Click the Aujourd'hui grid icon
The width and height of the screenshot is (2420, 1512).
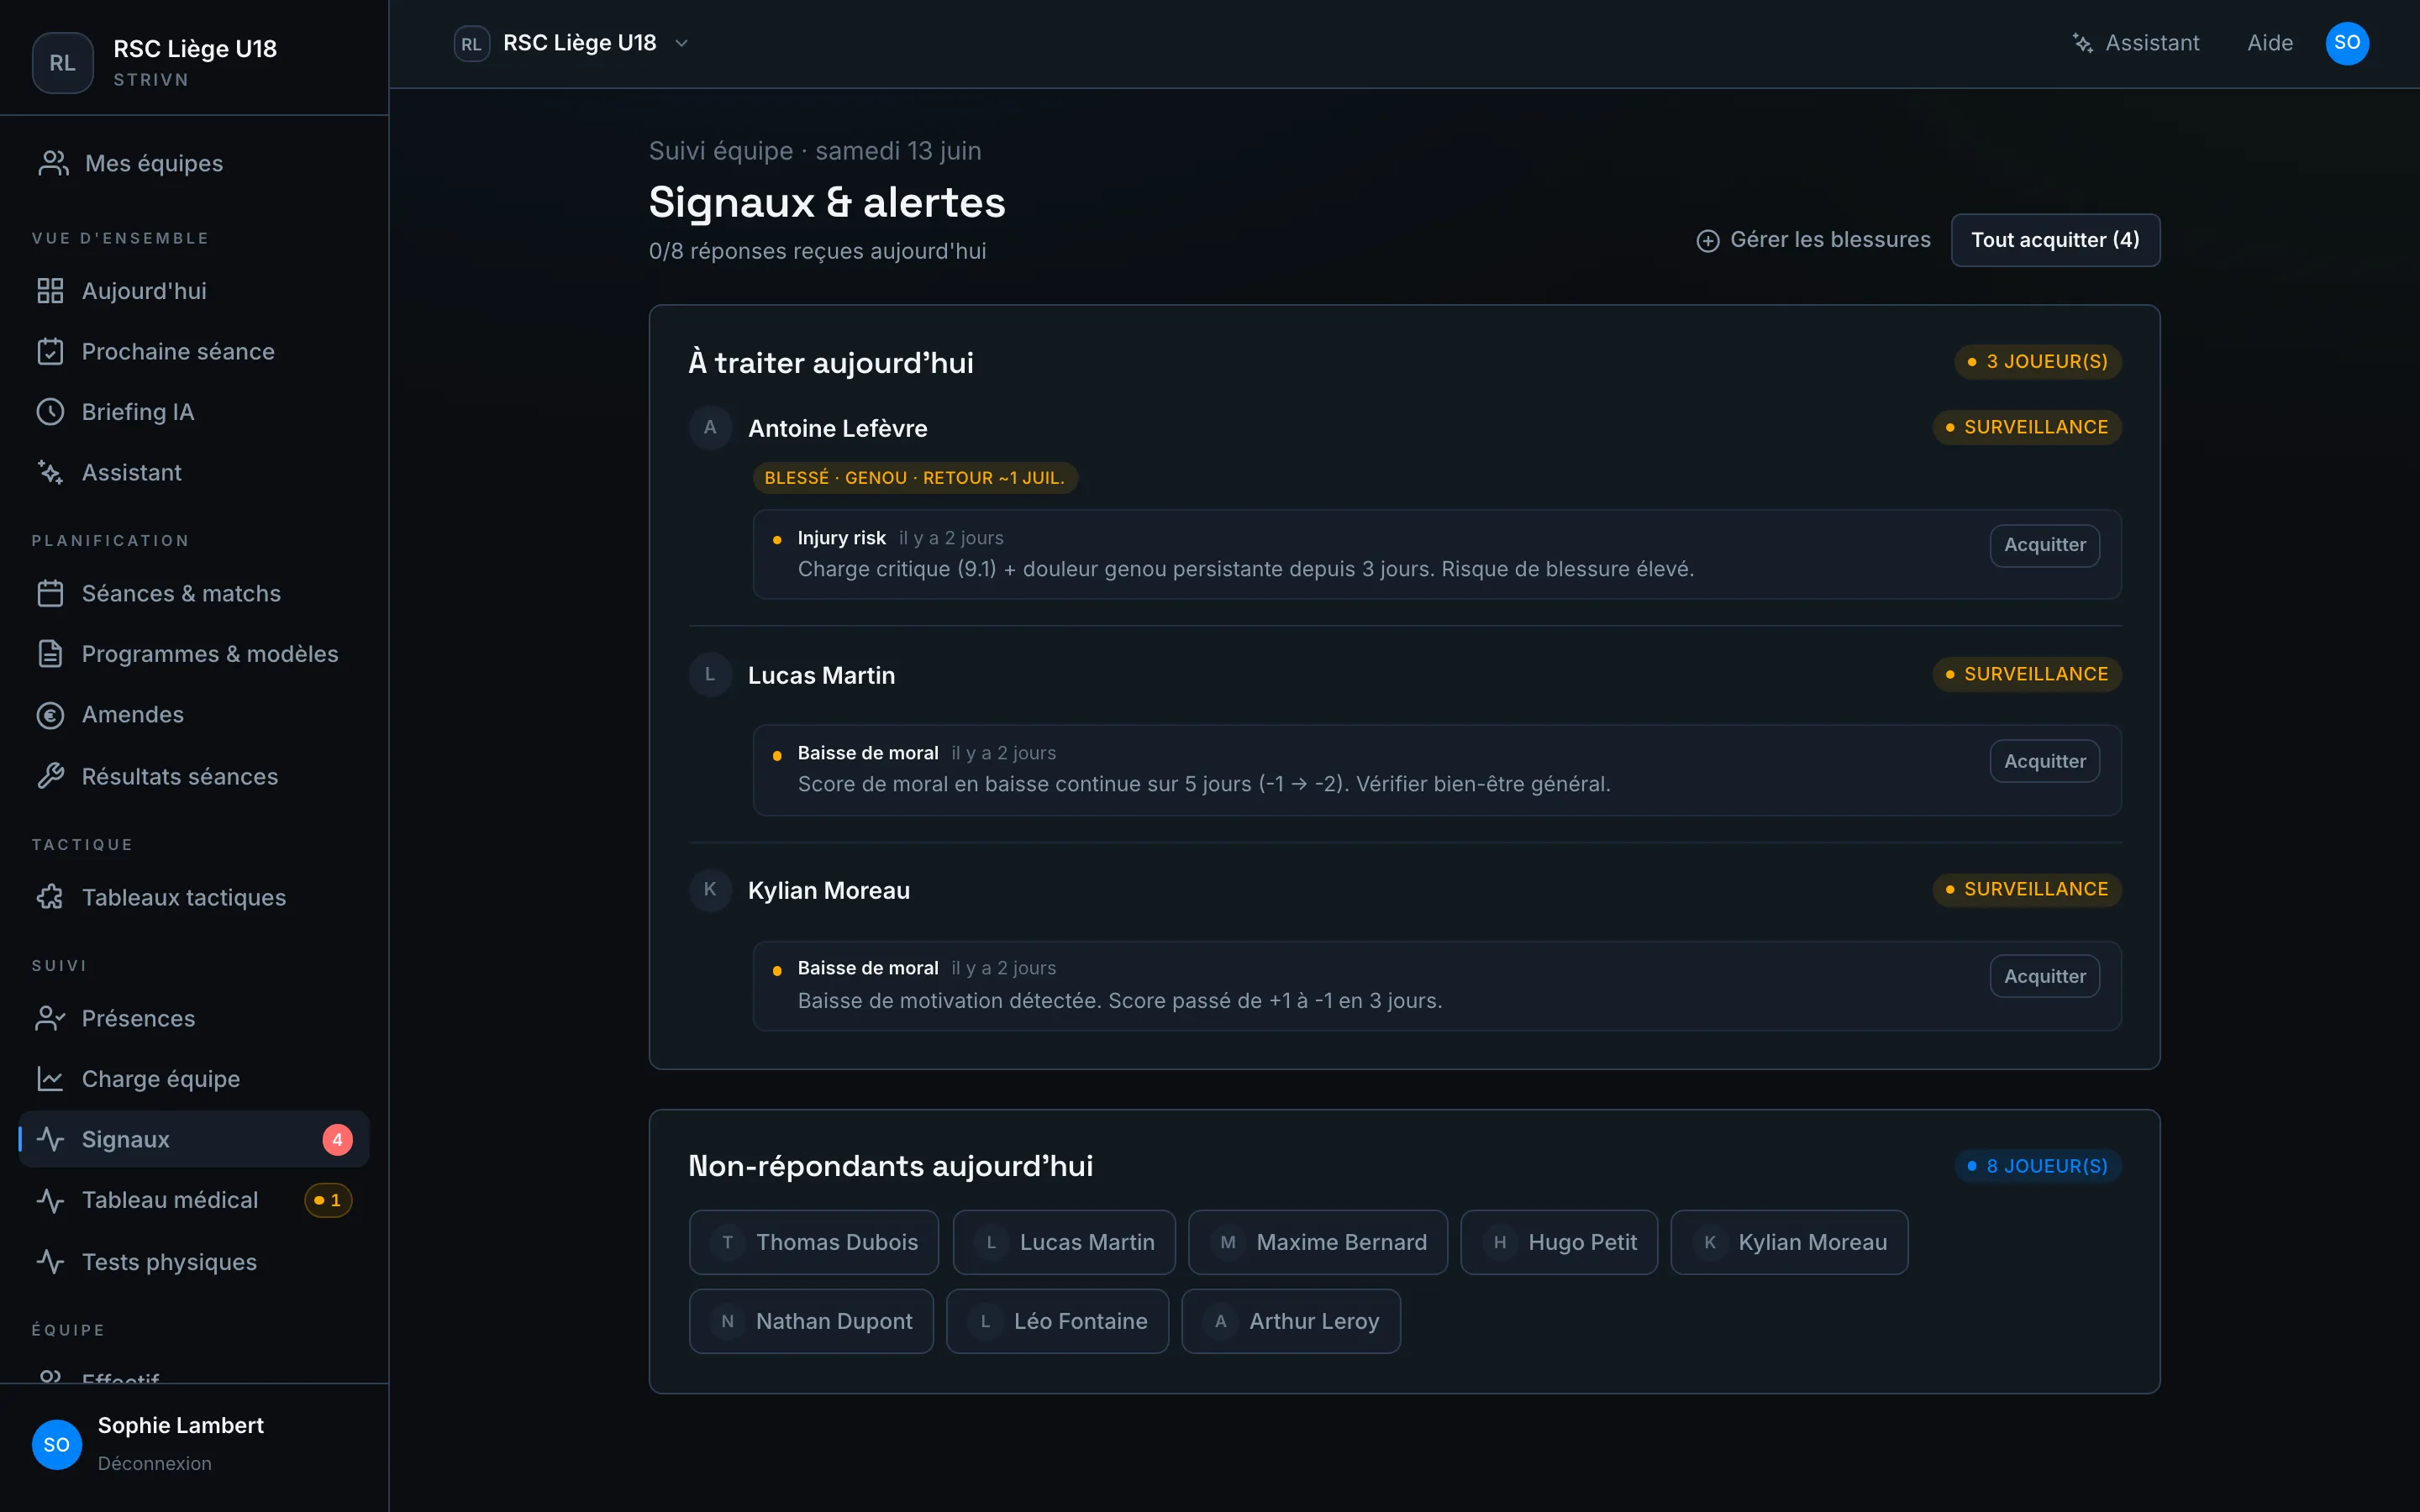coord(50,291)
